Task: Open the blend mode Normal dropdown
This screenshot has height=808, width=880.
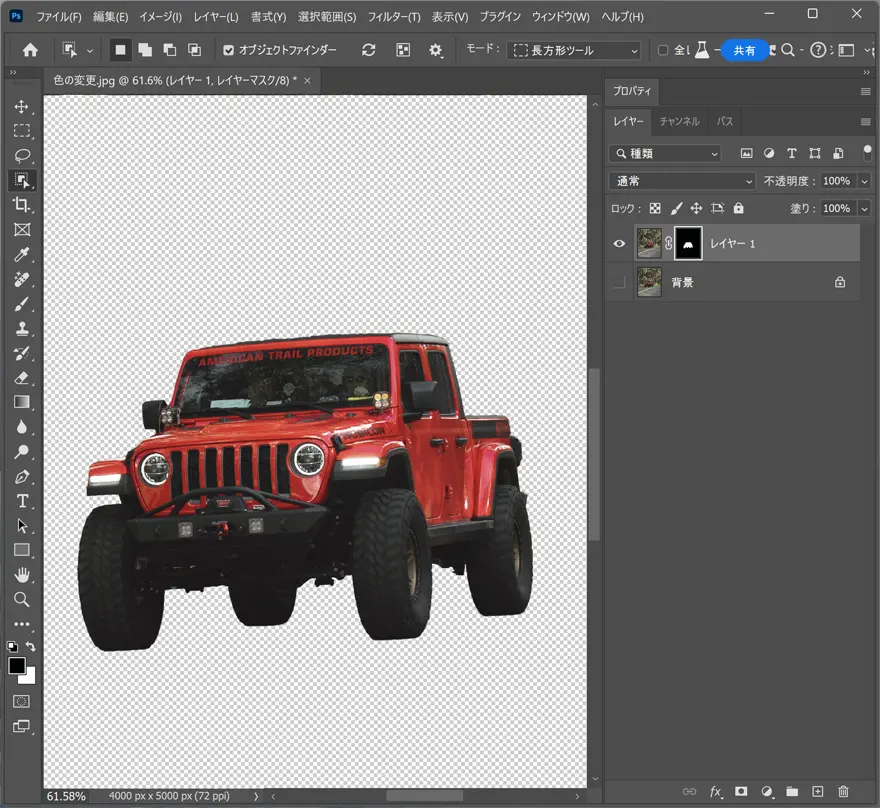Action: [682, 181]
